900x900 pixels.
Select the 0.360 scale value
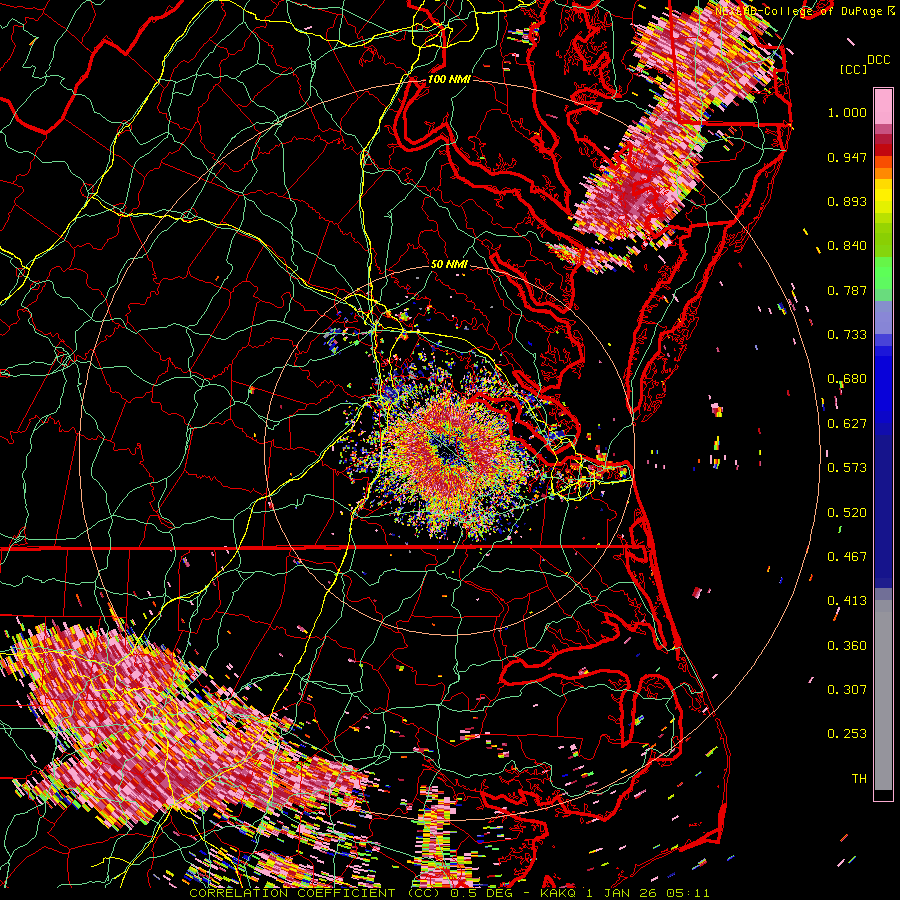click(x=847, y=646)
